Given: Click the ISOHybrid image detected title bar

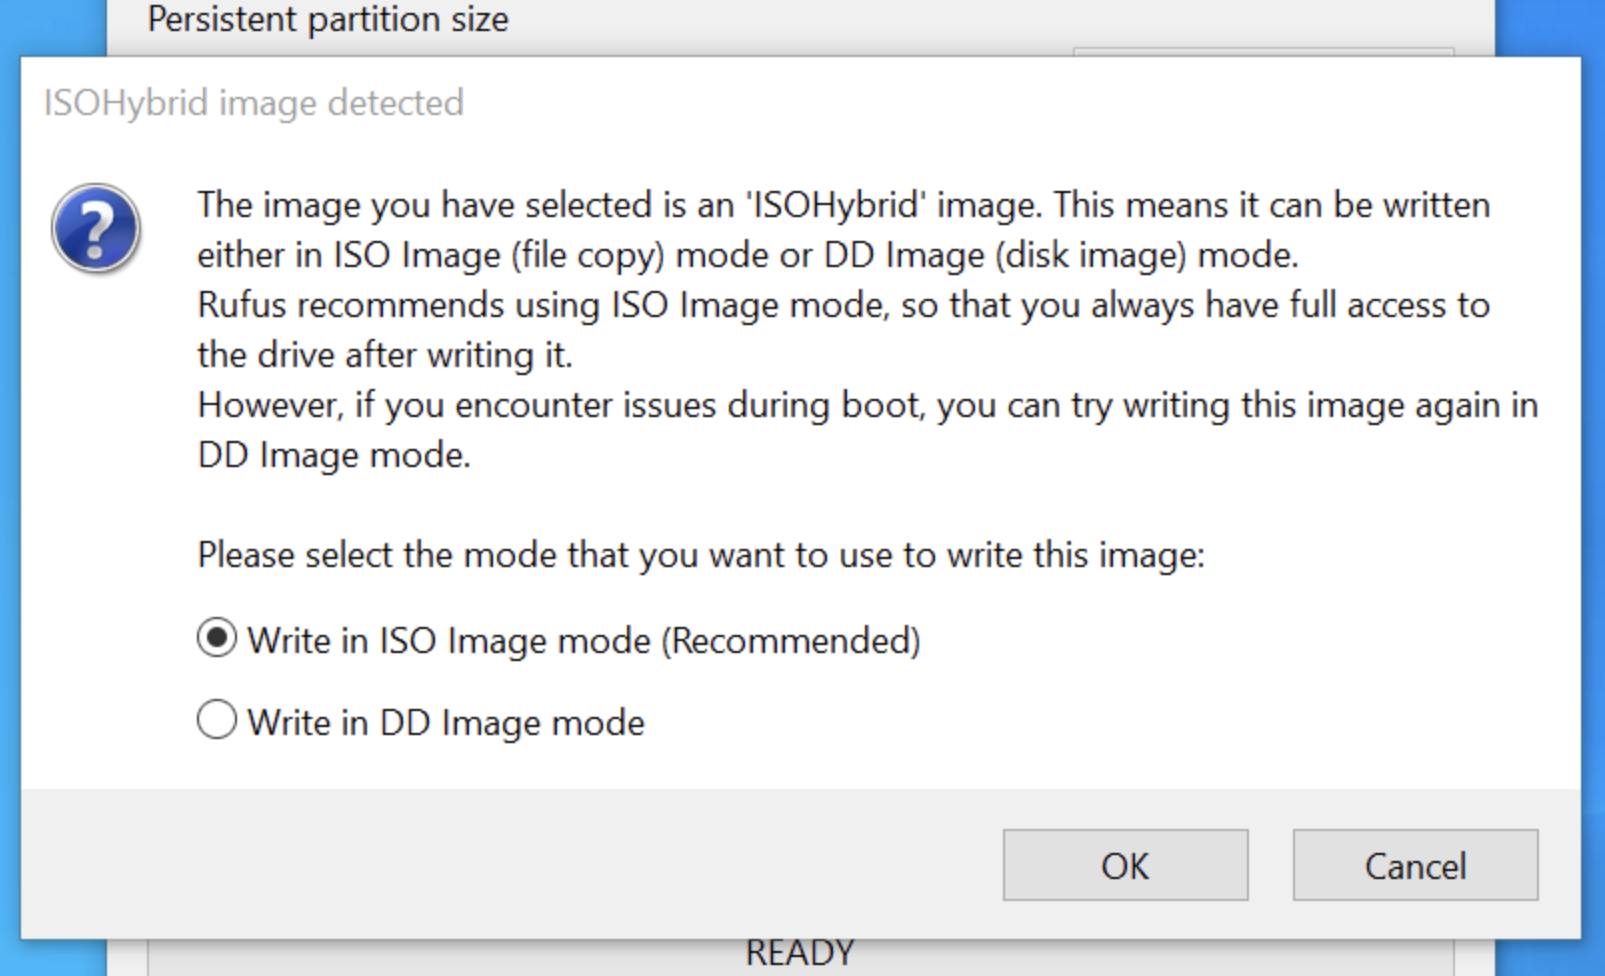Looking at the screenshot, I should pos(253,101).
